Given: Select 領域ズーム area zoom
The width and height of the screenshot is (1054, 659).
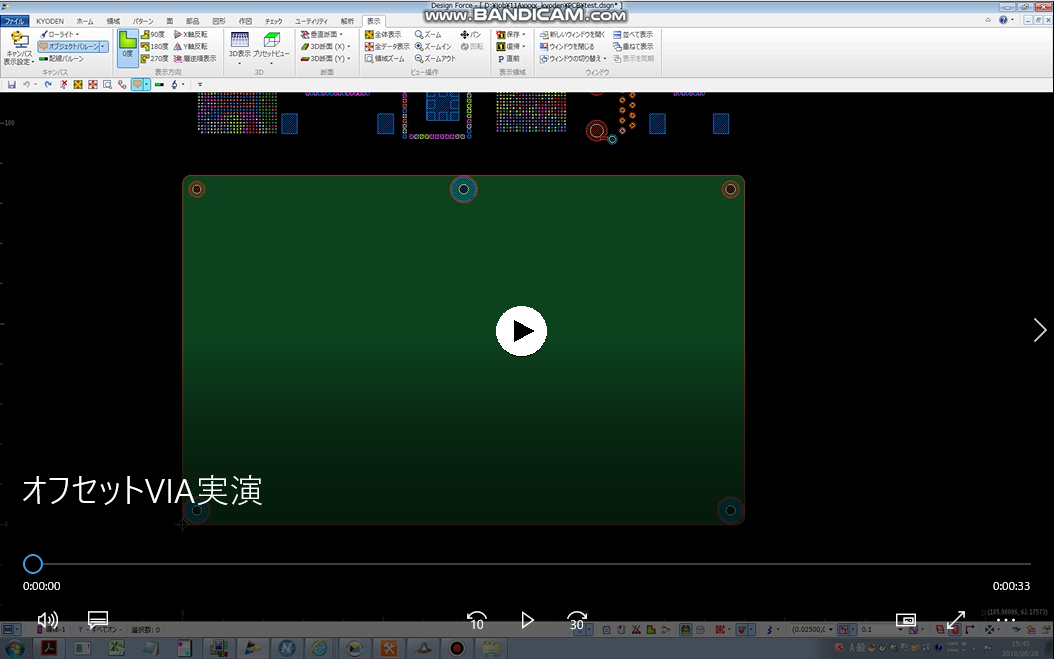Looking at the screenshot, I should coord(385,59).
